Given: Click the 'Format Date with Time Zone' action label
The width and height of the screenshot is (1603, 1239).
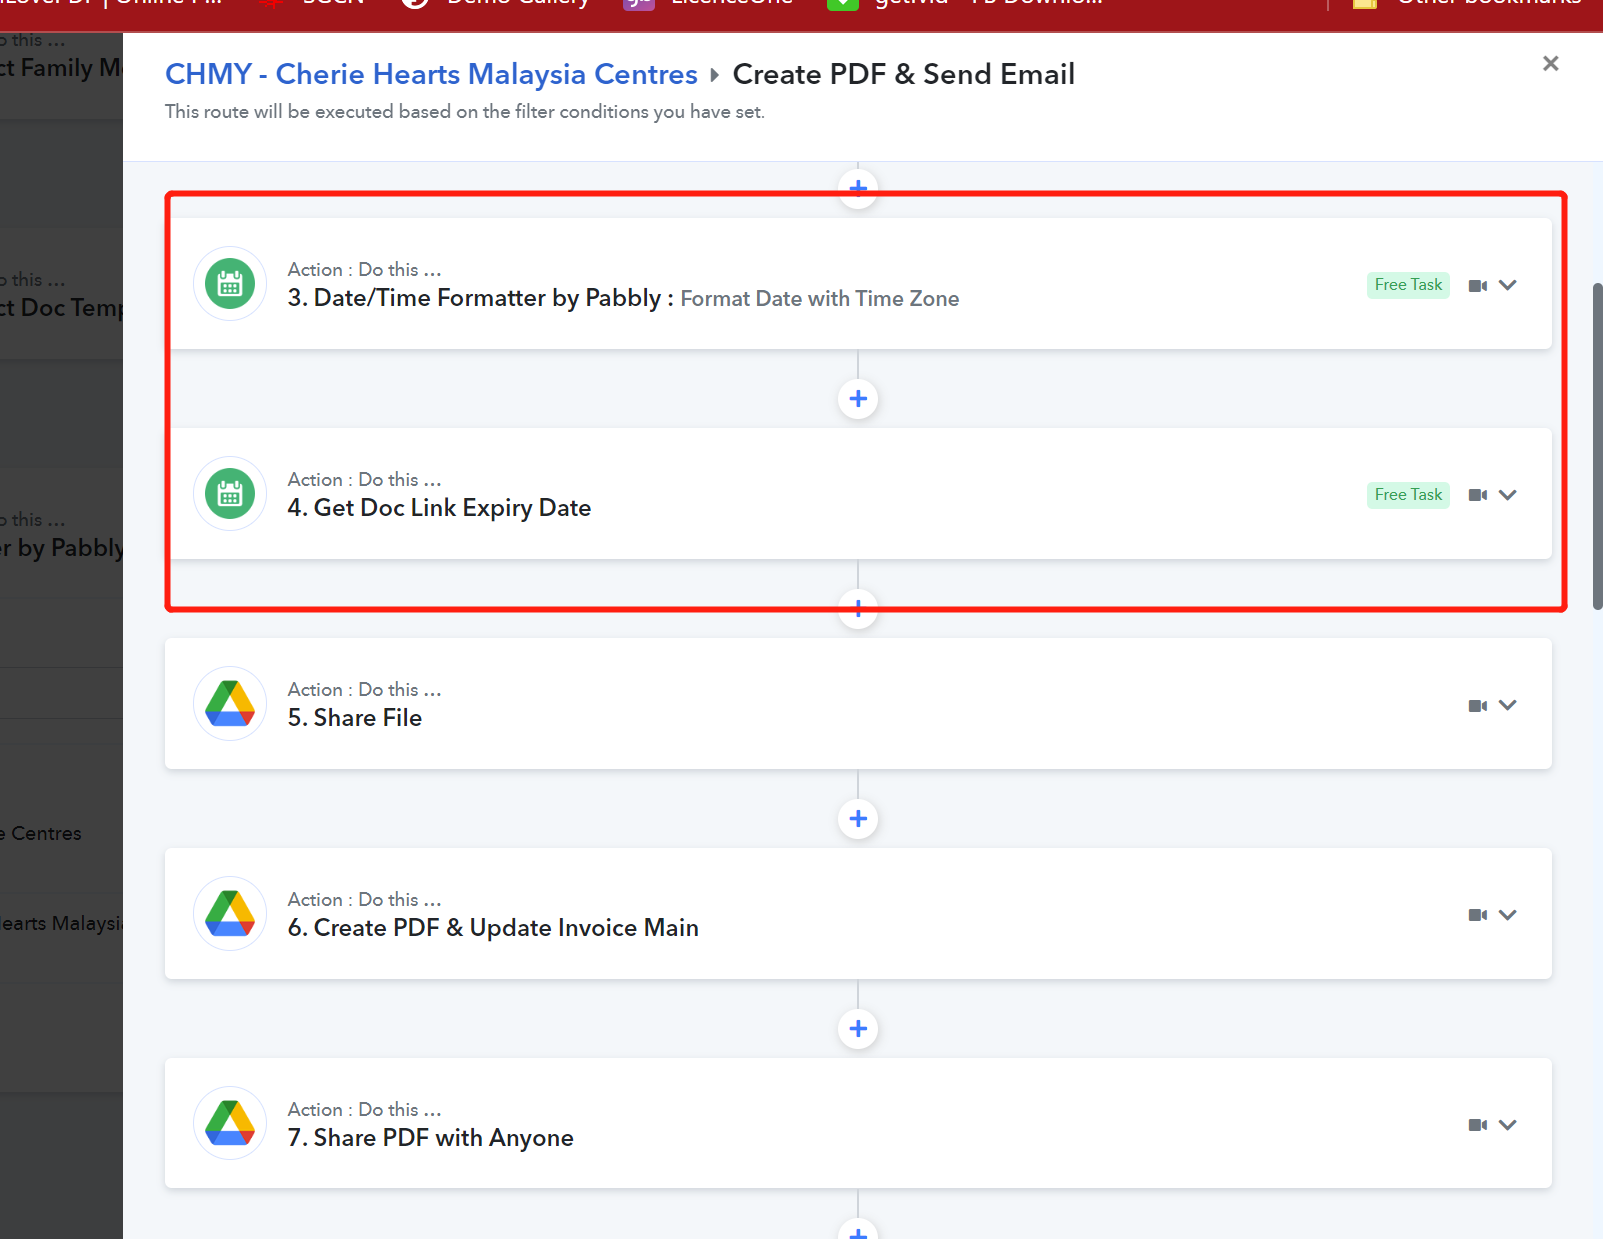Looking at the screenshot, I should (820, 299).
